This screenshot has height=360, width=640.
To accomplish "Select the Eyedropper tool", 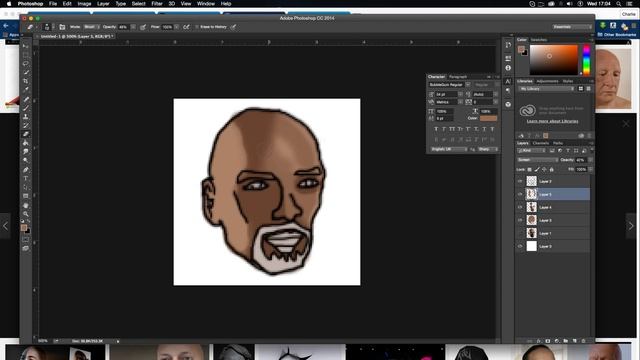I will point(26,90).
